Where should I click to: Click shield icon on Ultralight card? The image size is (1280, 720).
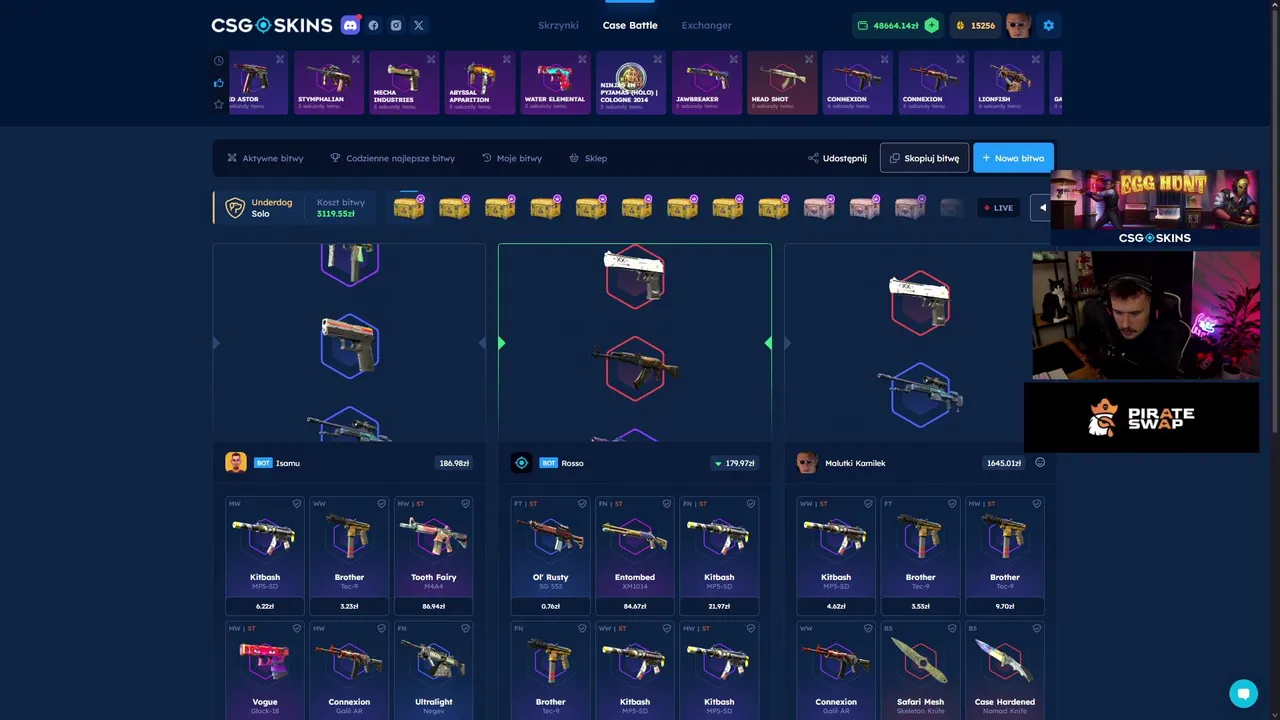click(x=465, y=628)
